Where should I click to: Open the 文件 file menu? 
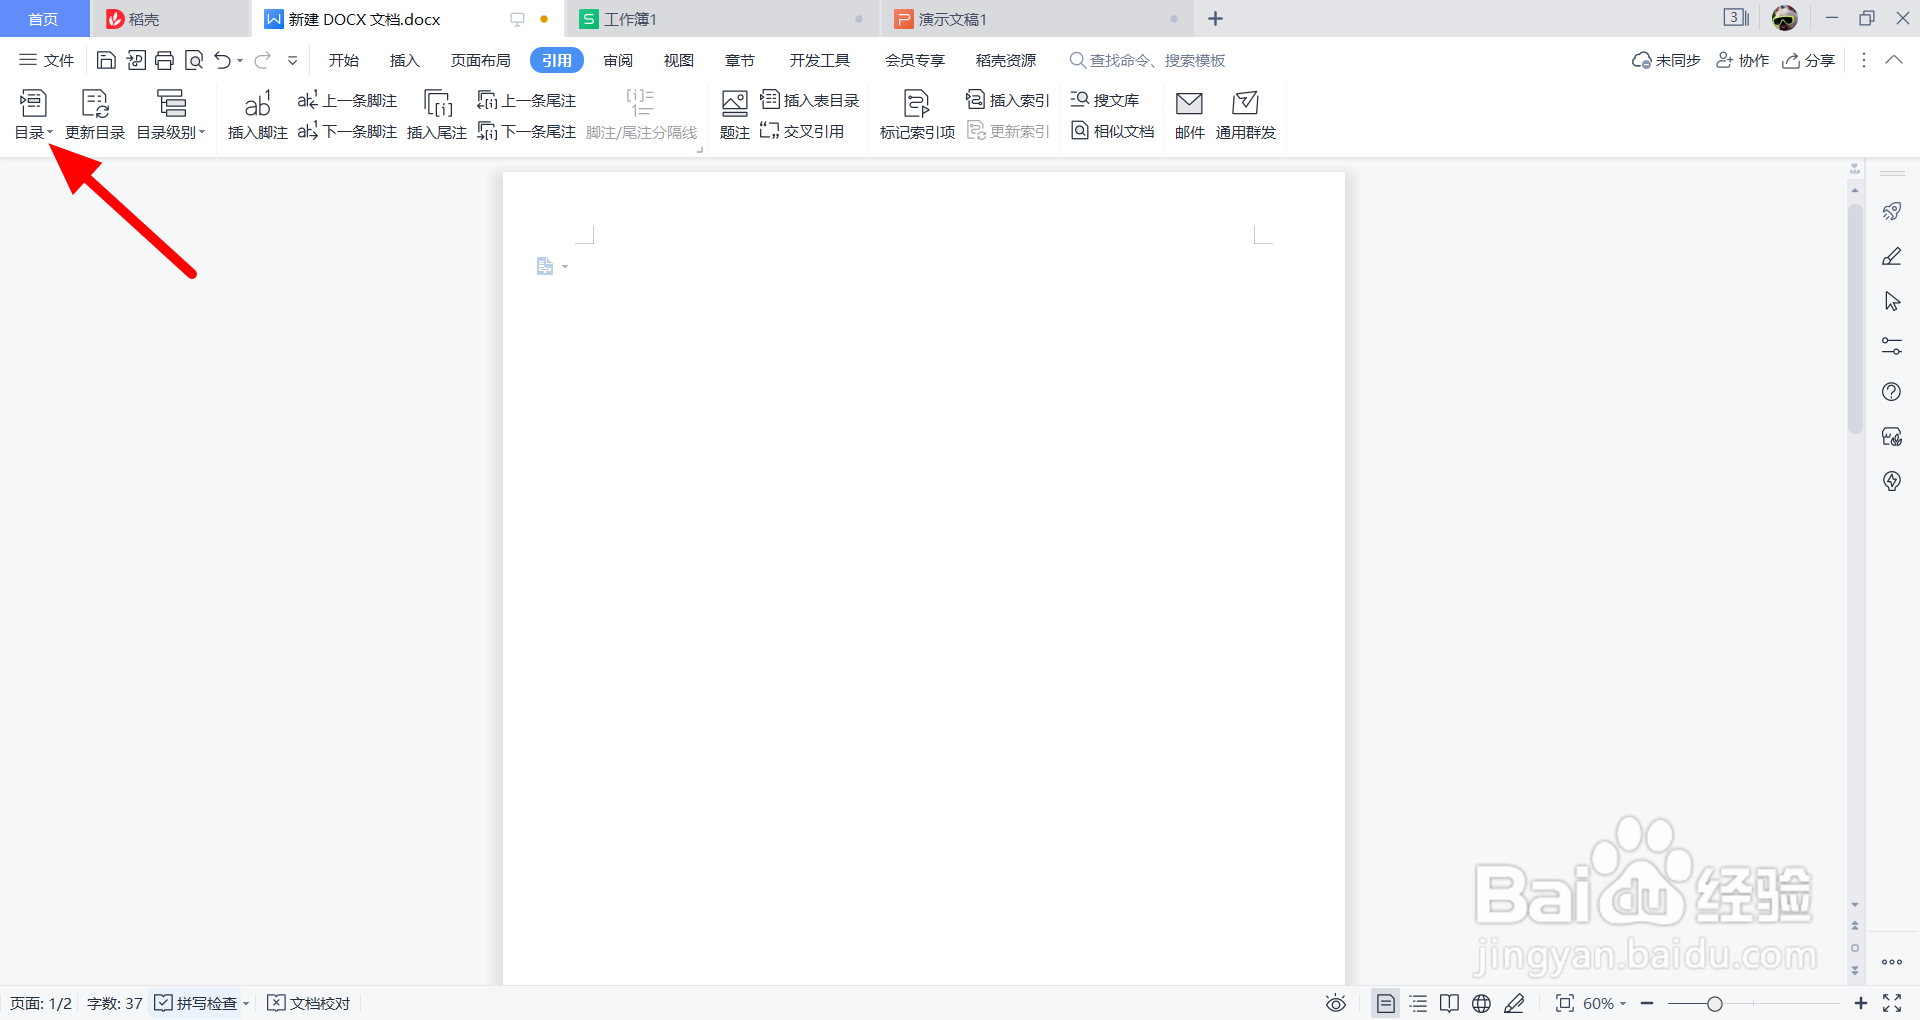click(47, 60)
